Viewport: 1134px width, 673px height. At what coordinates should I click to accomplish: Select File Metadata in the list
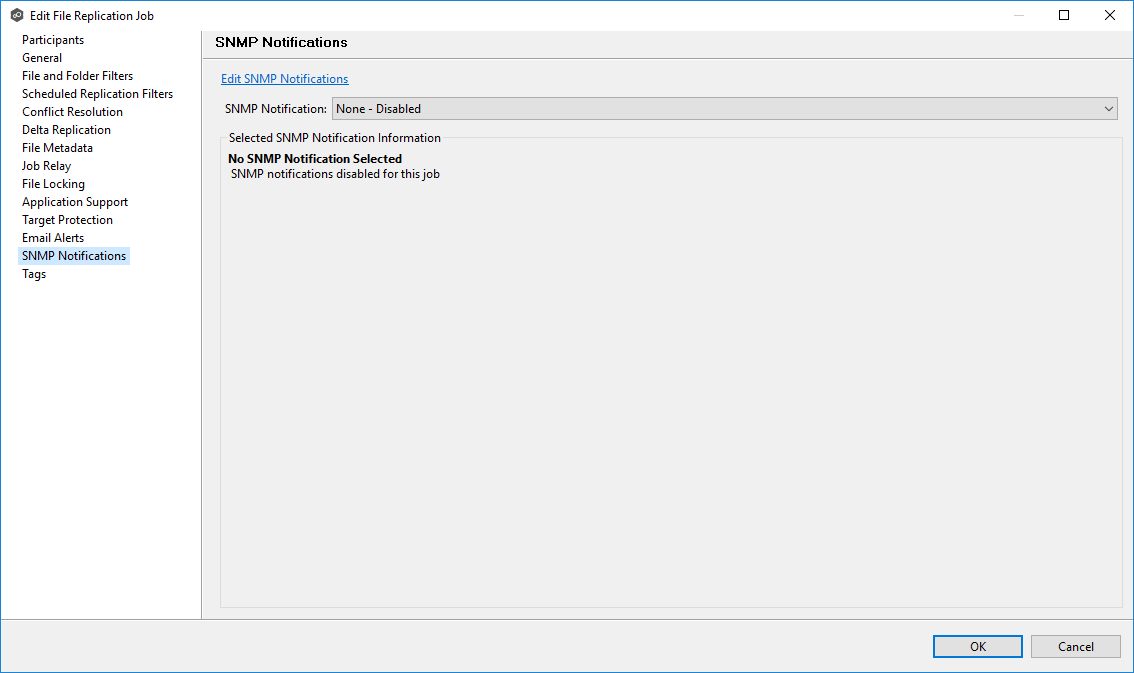click(57, 148)
